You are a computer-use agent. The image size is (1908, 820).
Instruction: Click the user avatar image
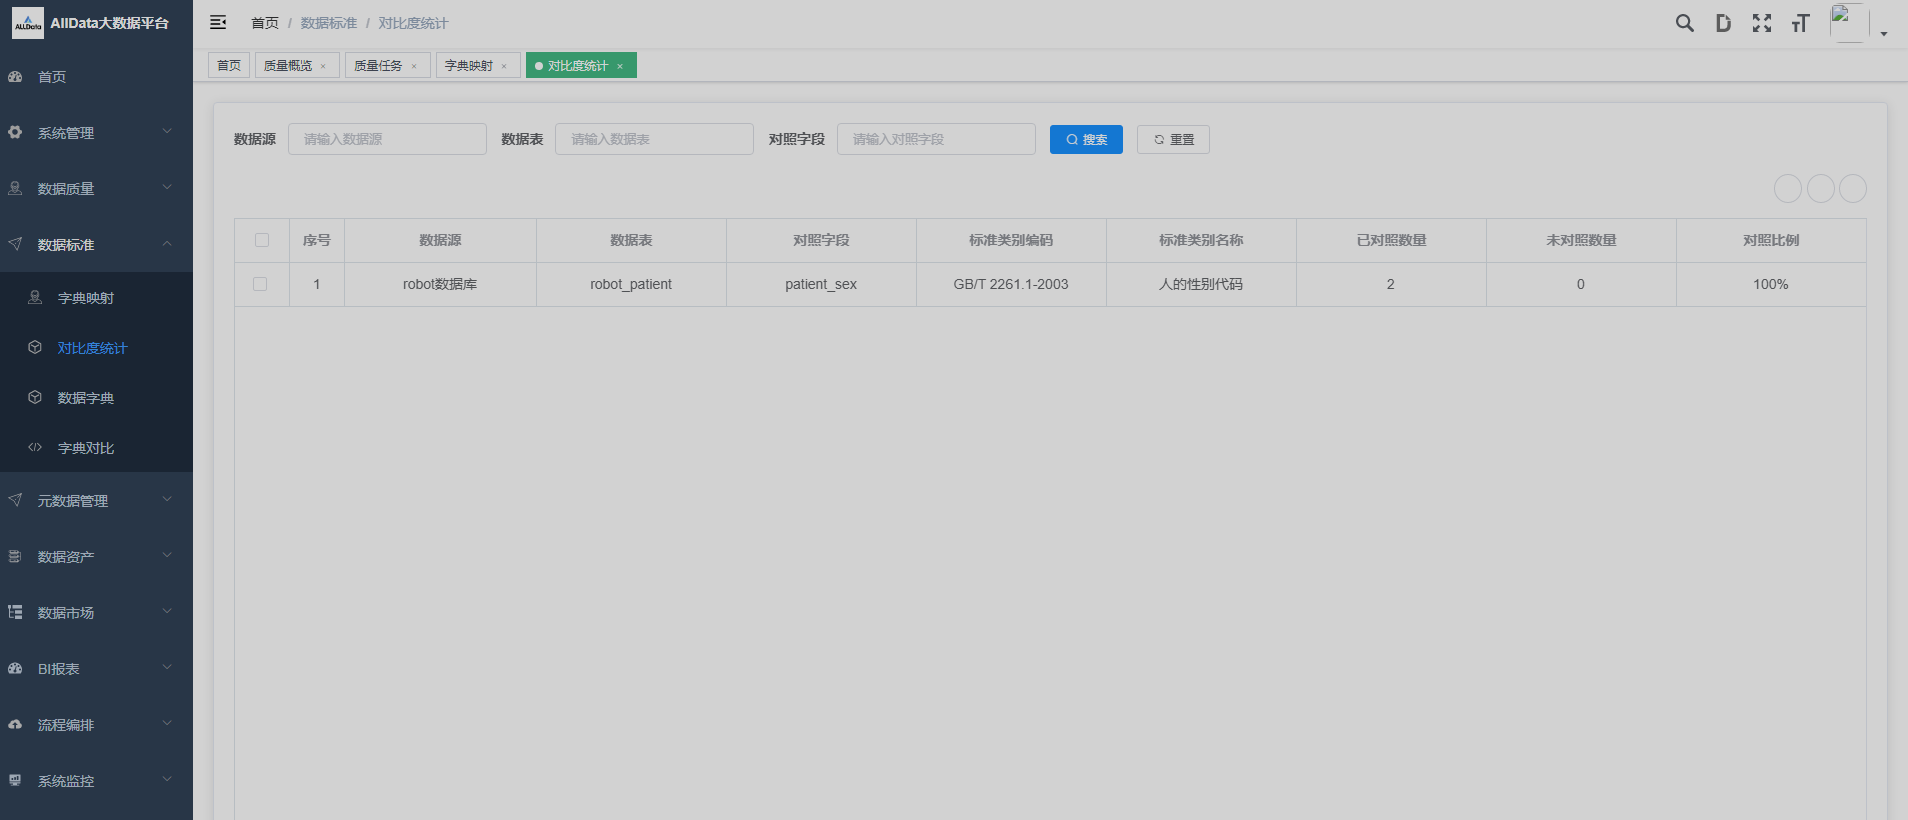pos(1848,23)
